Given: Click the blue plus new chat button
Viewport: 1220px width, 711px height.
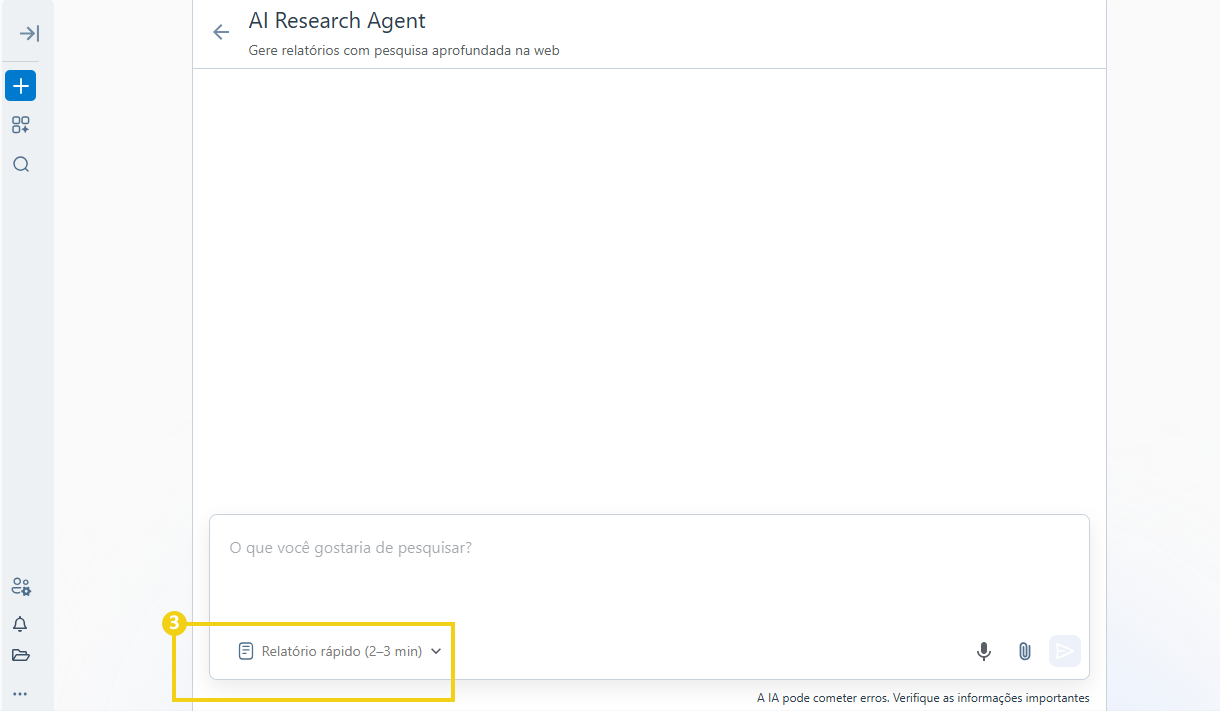Looking at the screenshot, I should pyautogui.click(x=20, y=86).
